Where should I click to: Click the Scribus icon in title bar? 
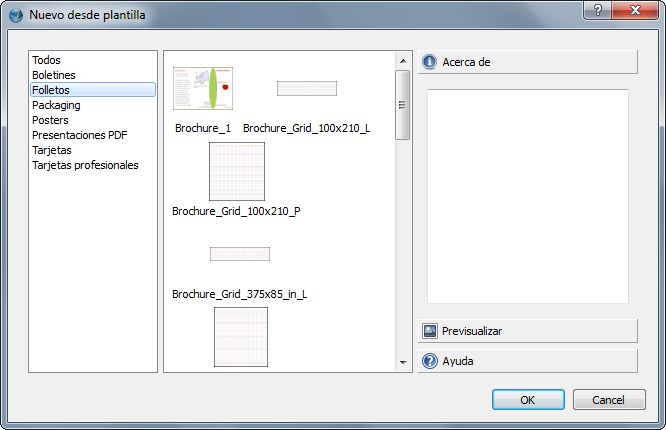click(x=16, y=15)
